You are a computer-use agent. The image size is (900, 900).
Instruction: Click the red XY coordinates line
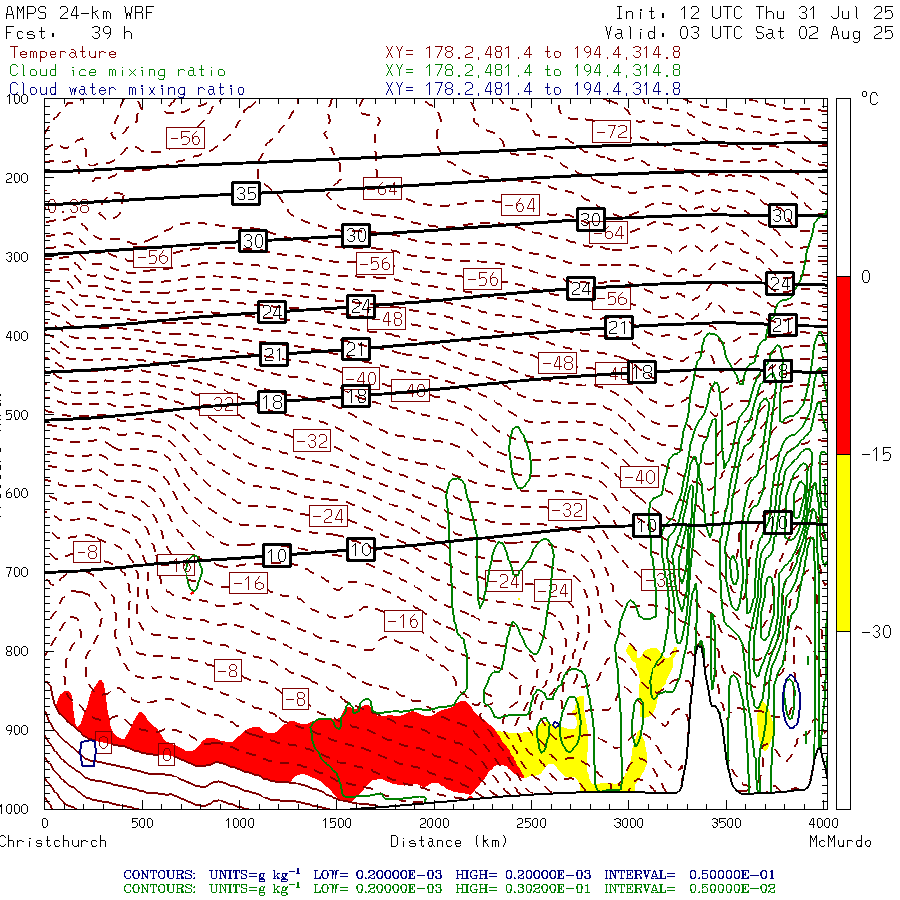pyautogui.click(x=533, y=53)
